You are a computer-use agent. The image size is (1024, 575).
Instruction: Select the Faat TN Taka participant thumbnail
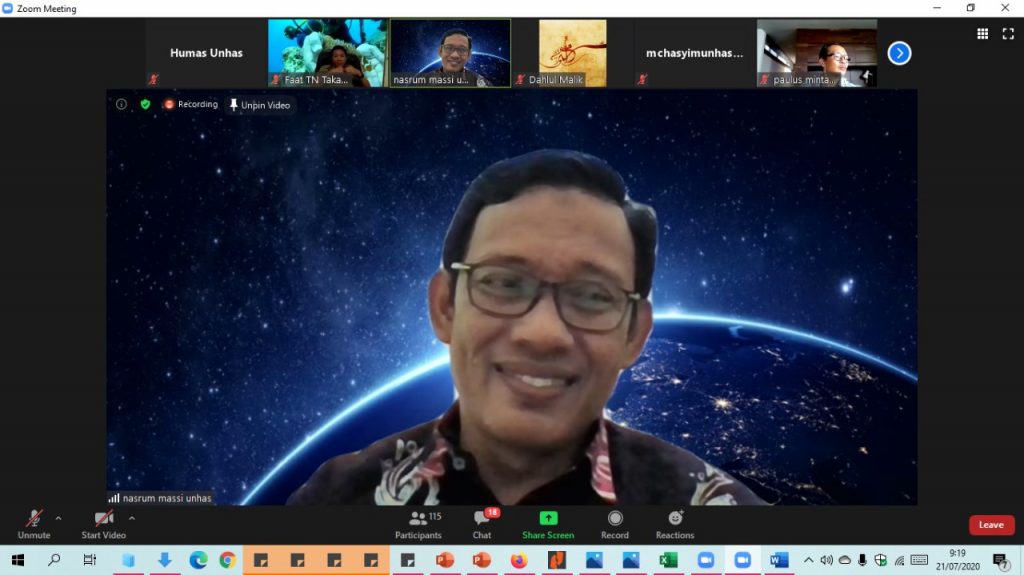coord(327,53)
